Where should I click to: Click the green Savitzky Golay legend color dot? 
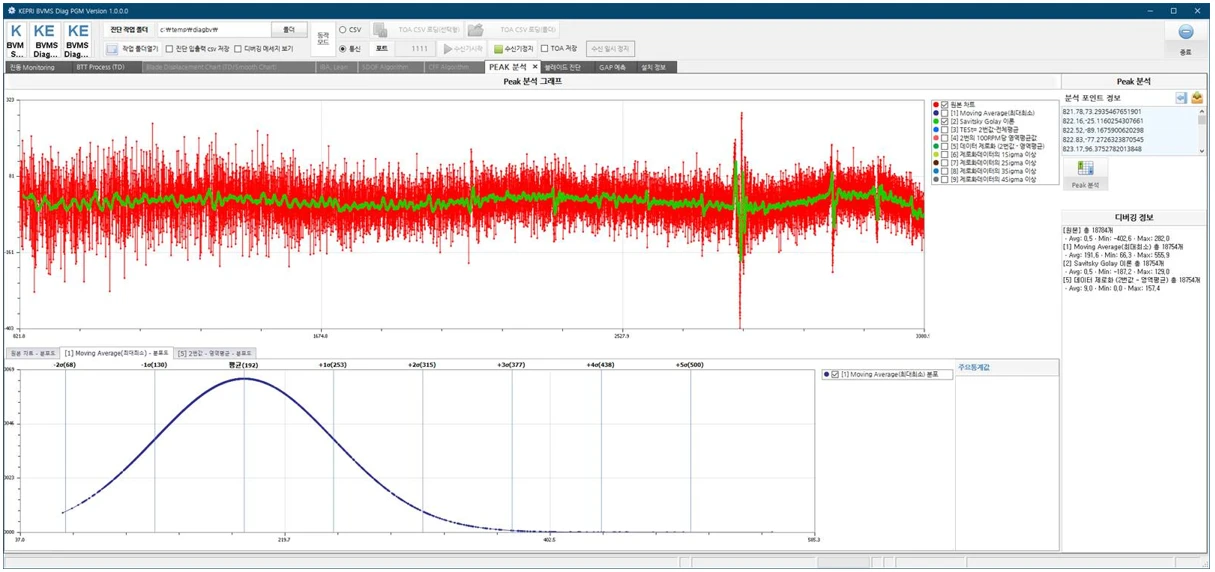coord(935,121)
